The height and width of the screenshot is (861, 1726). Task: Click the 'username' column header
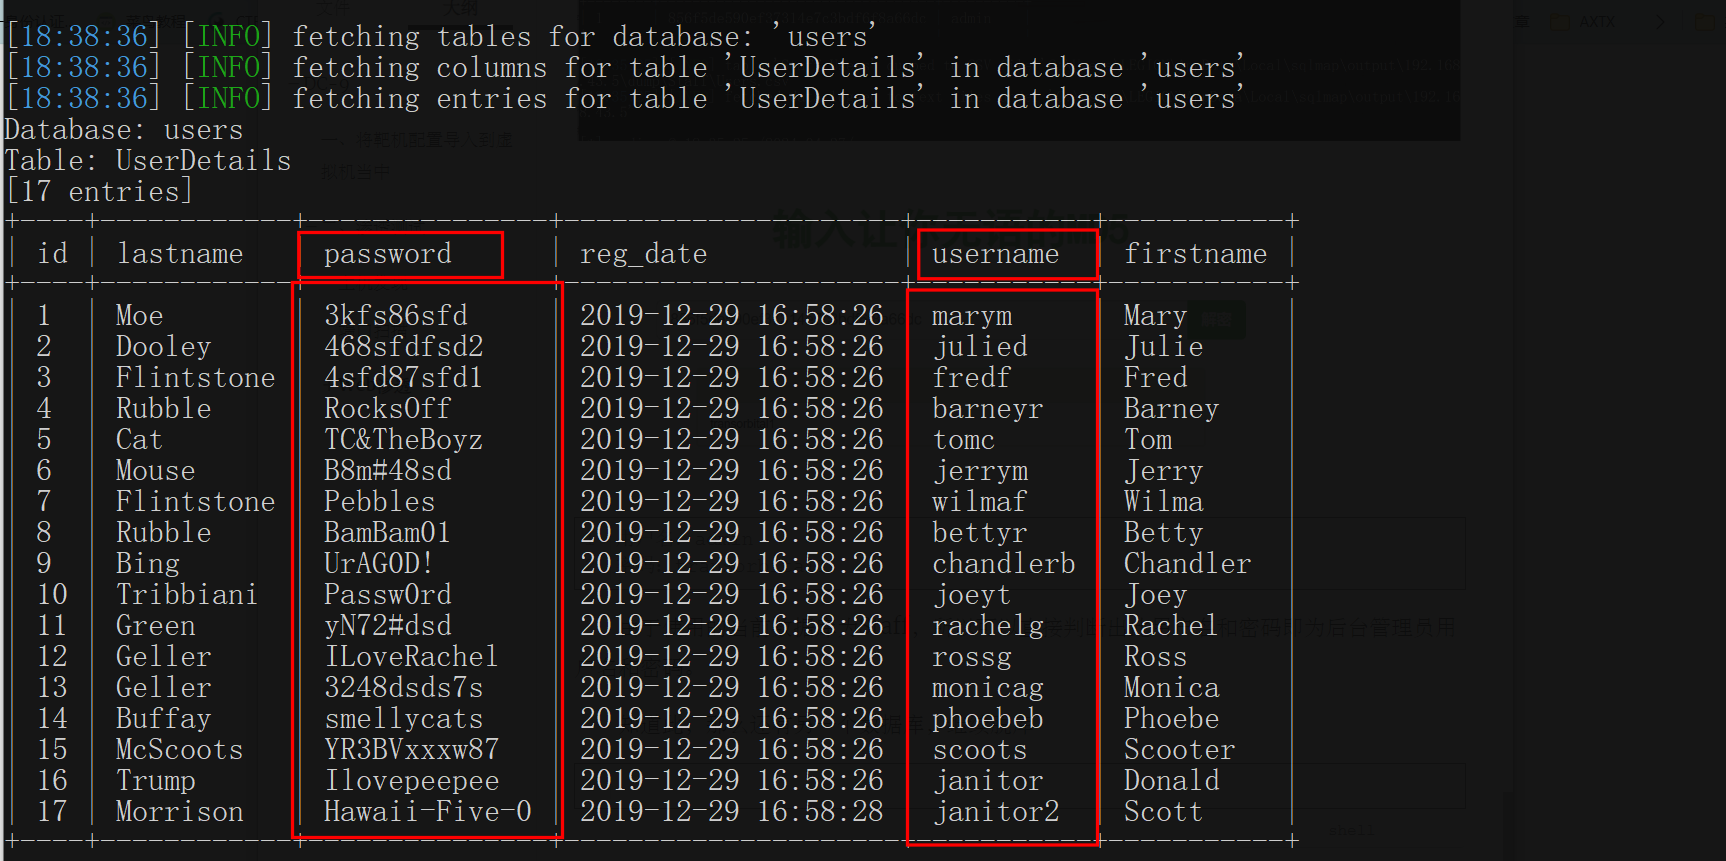[996, 254]
